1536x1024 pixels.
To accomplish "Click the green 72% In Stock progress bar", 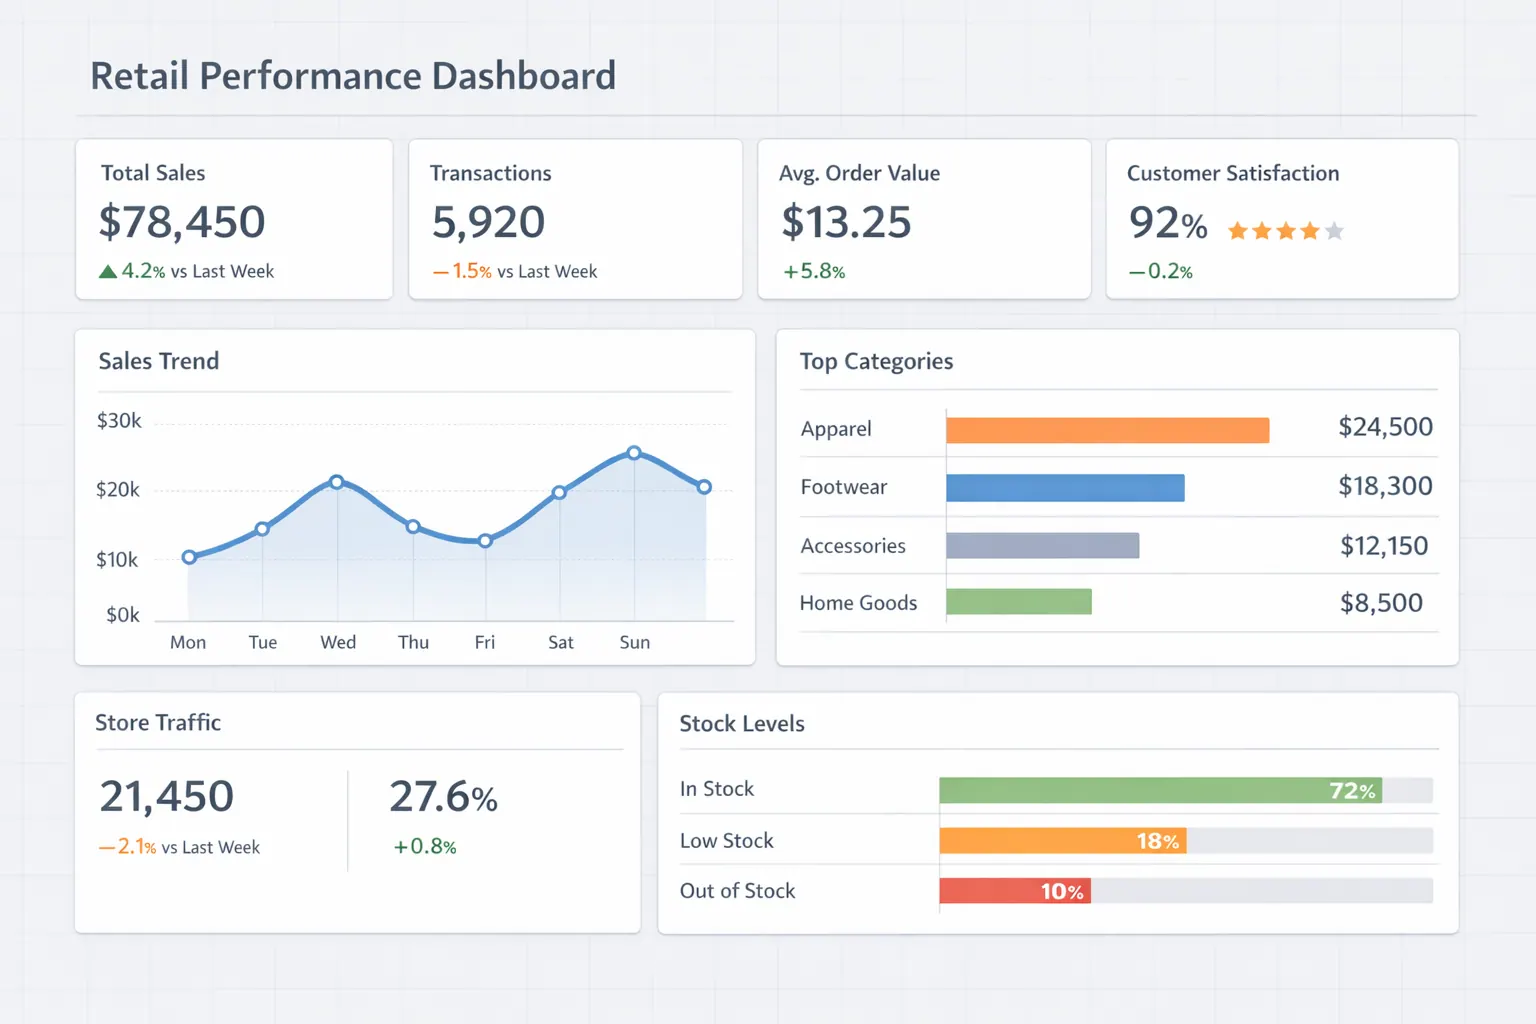I will coord(1160,789).
